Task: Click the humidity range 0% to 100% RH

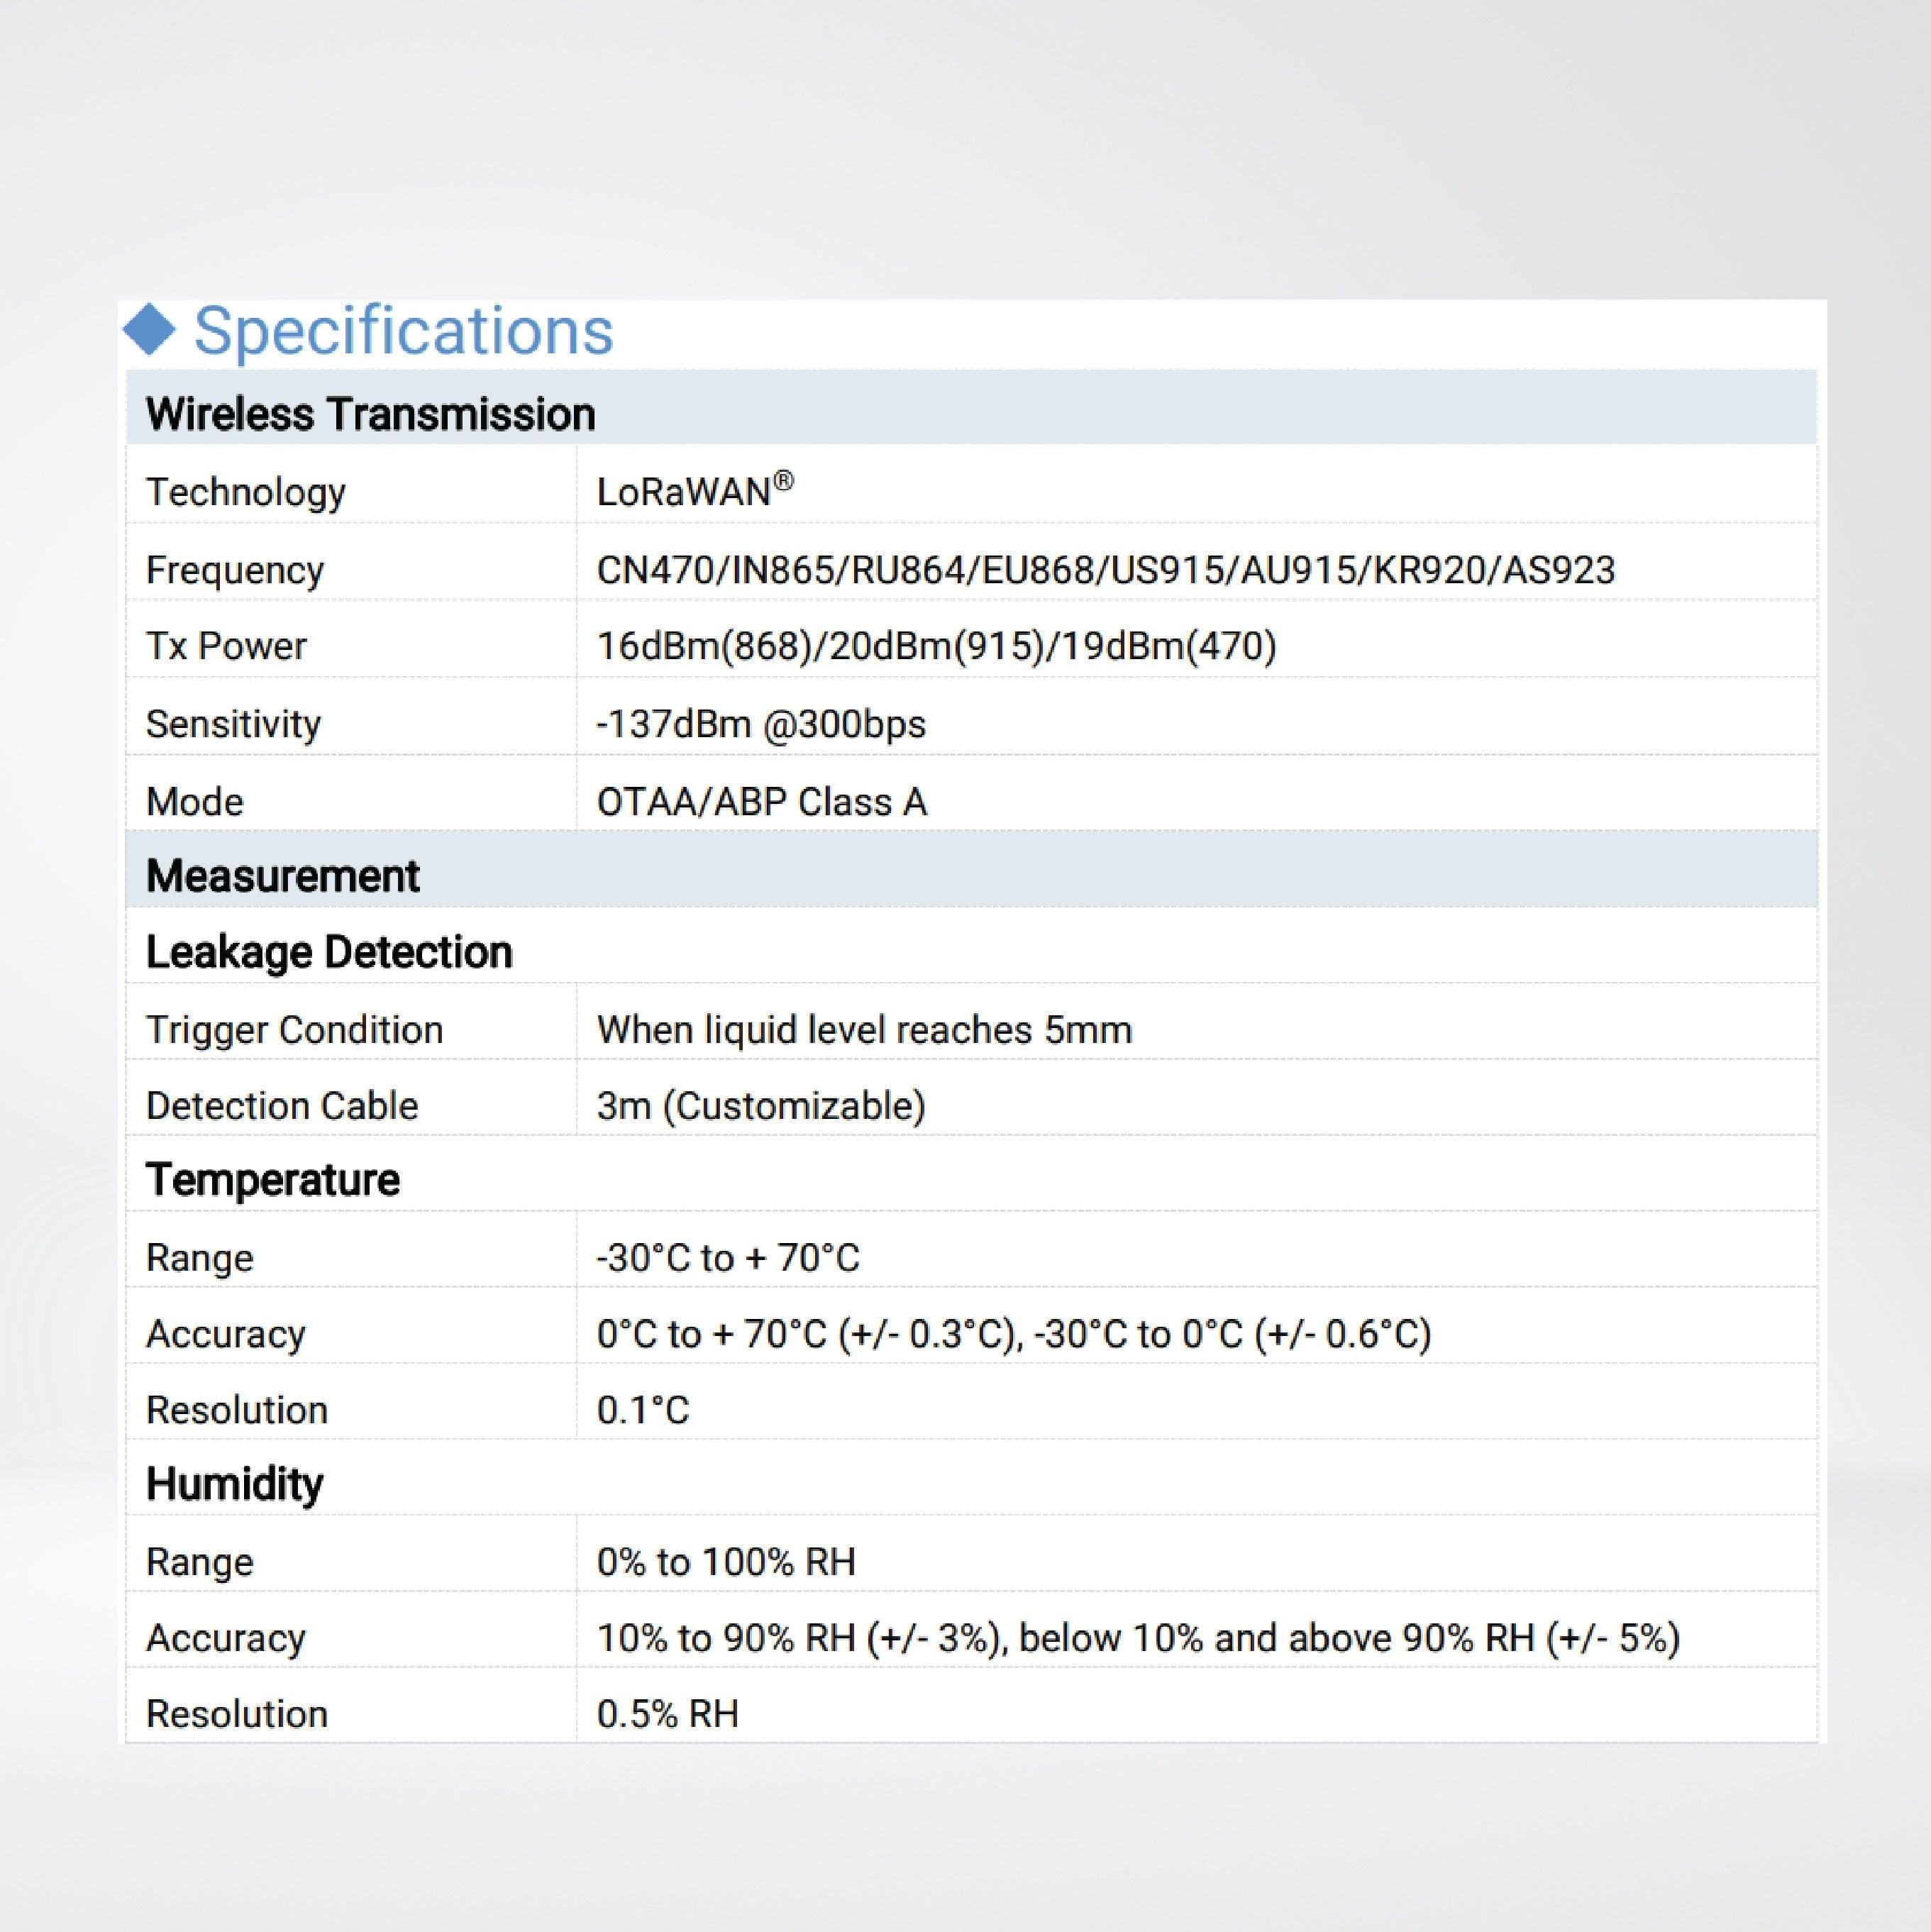Action: [x=726, y=1562]
